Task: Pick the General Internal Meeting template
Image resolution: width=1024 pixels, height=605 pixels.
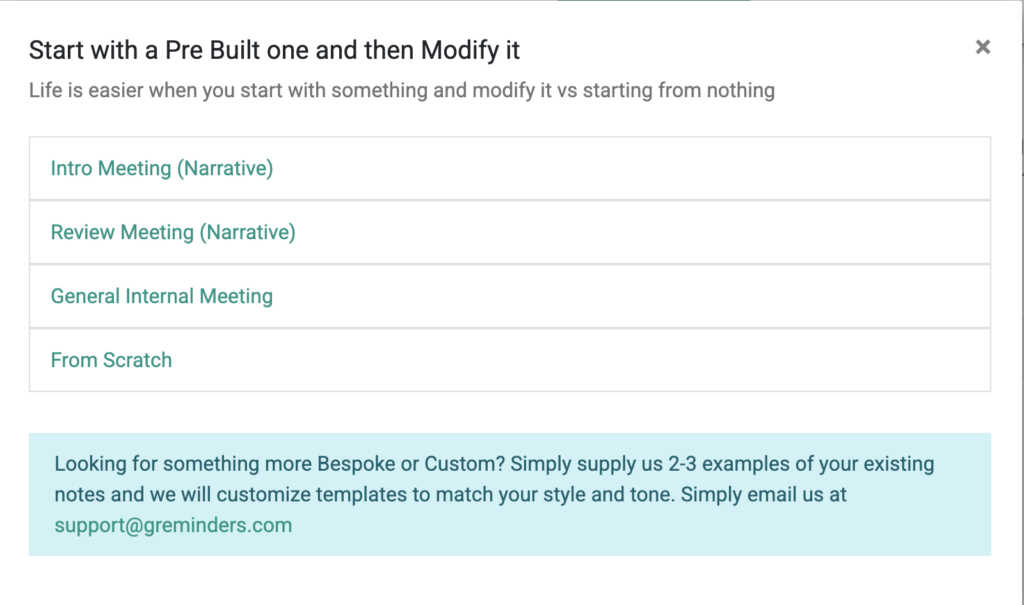Action: click(162, 297)
